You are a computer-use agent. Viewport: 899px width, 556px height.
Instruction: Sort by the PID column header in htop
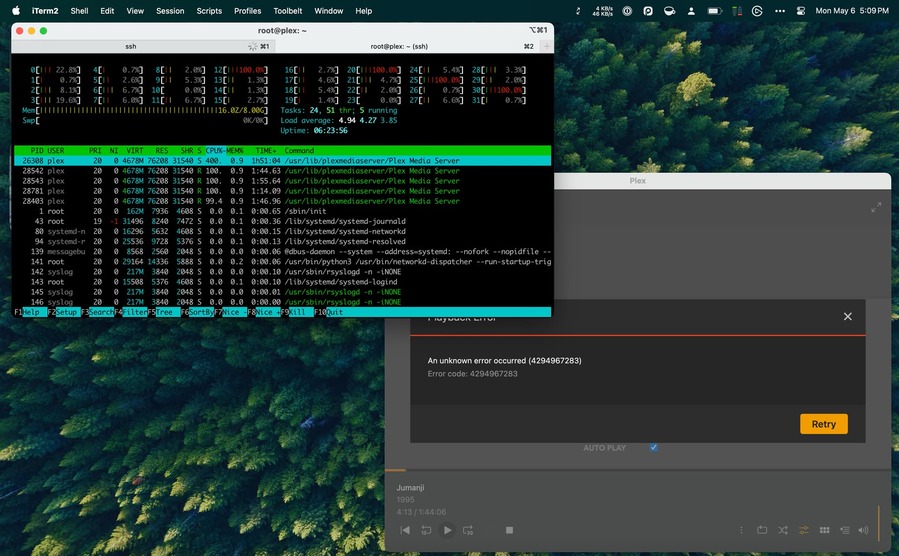tap(37, 151)
